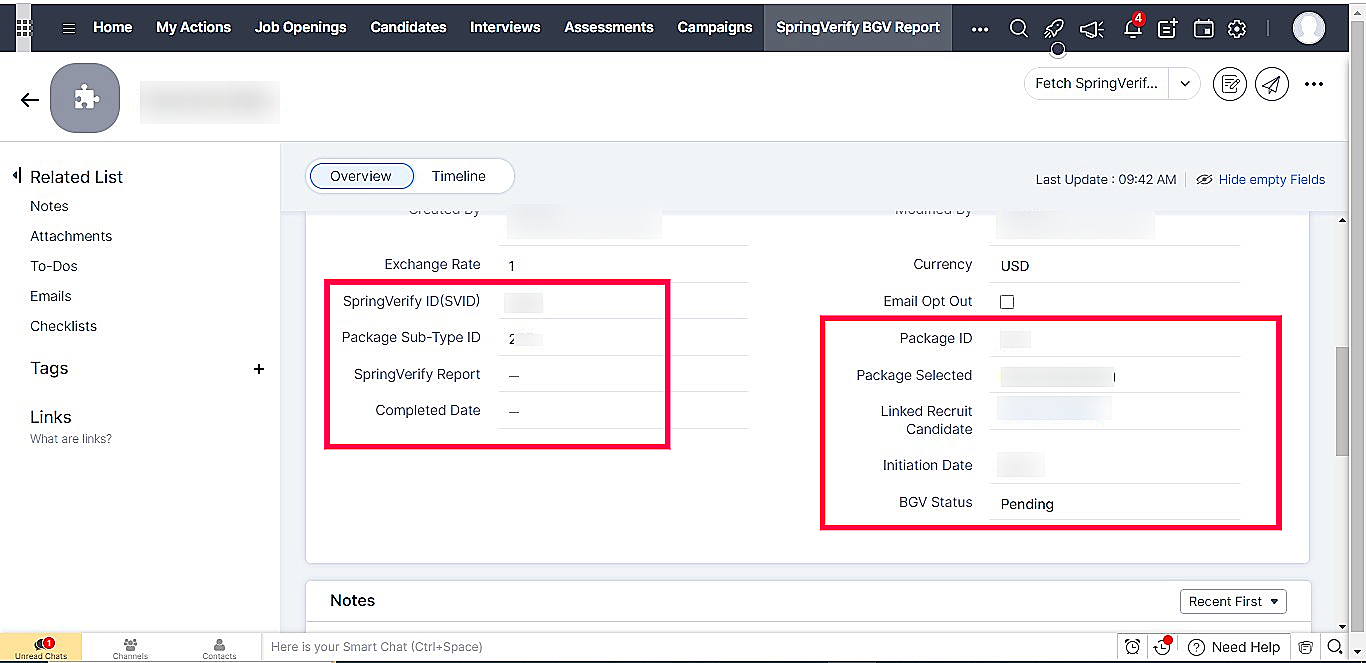
Task: Click the Exchange Rate value 1
Action: [512, 266]
